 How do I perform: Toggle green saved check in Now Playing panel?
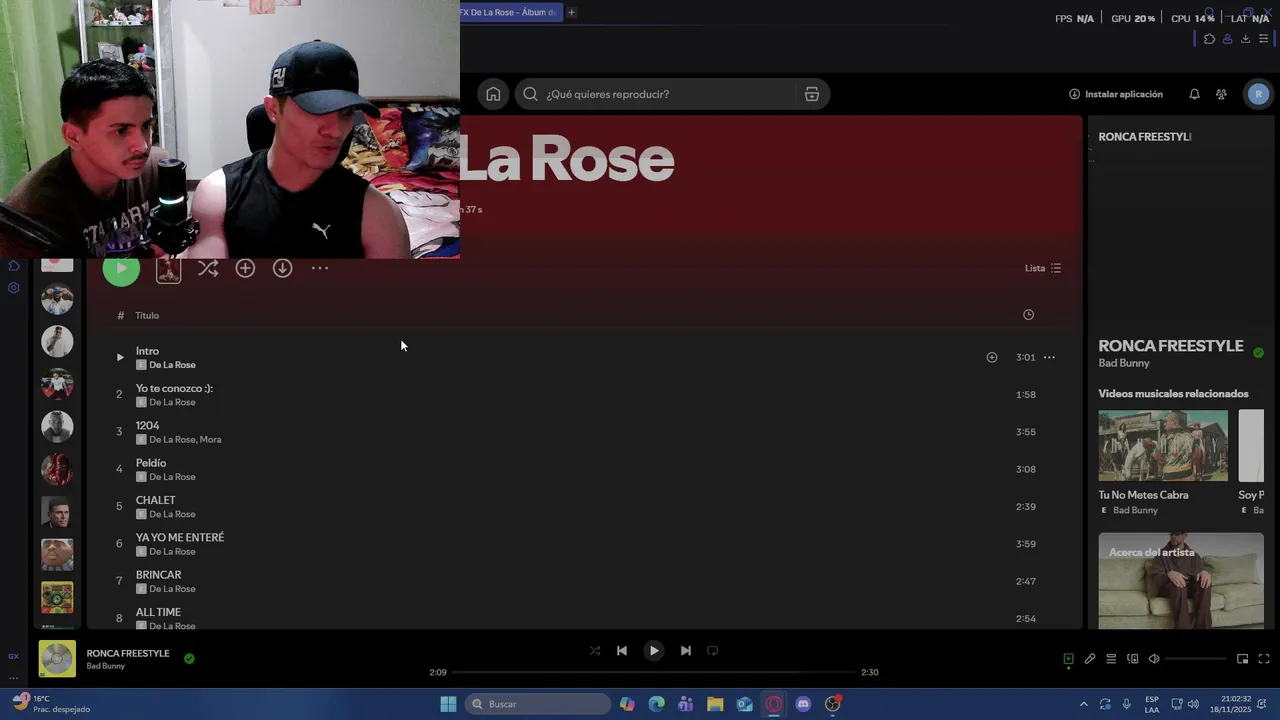[1258, 353]
